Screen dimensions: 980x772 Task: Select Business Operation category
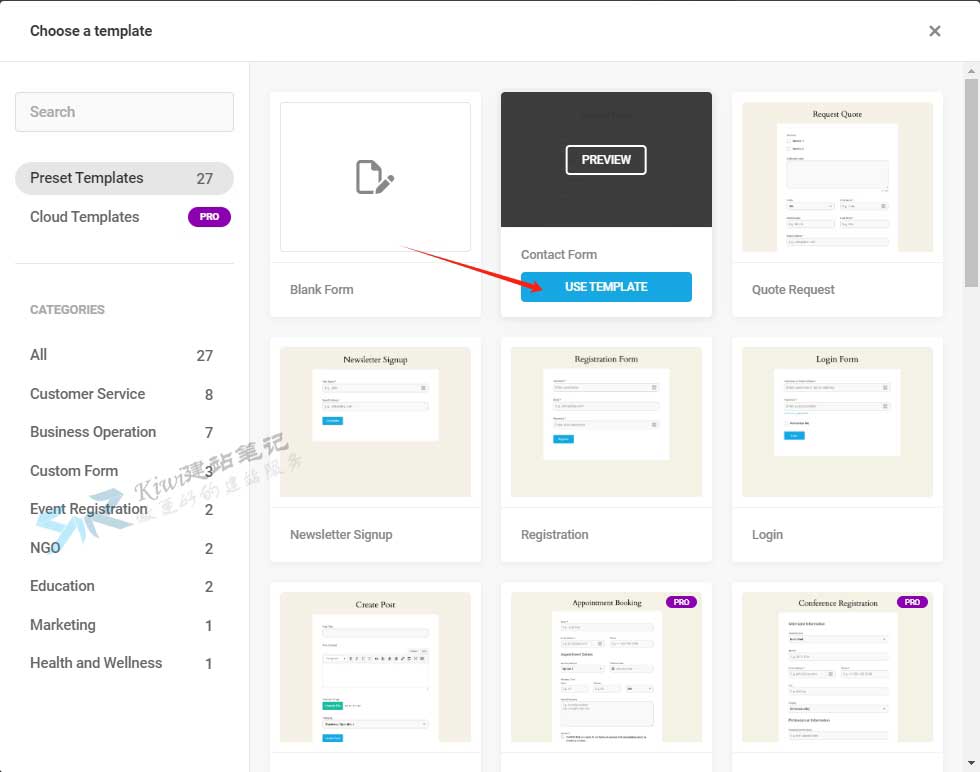[x=93, y=432]
